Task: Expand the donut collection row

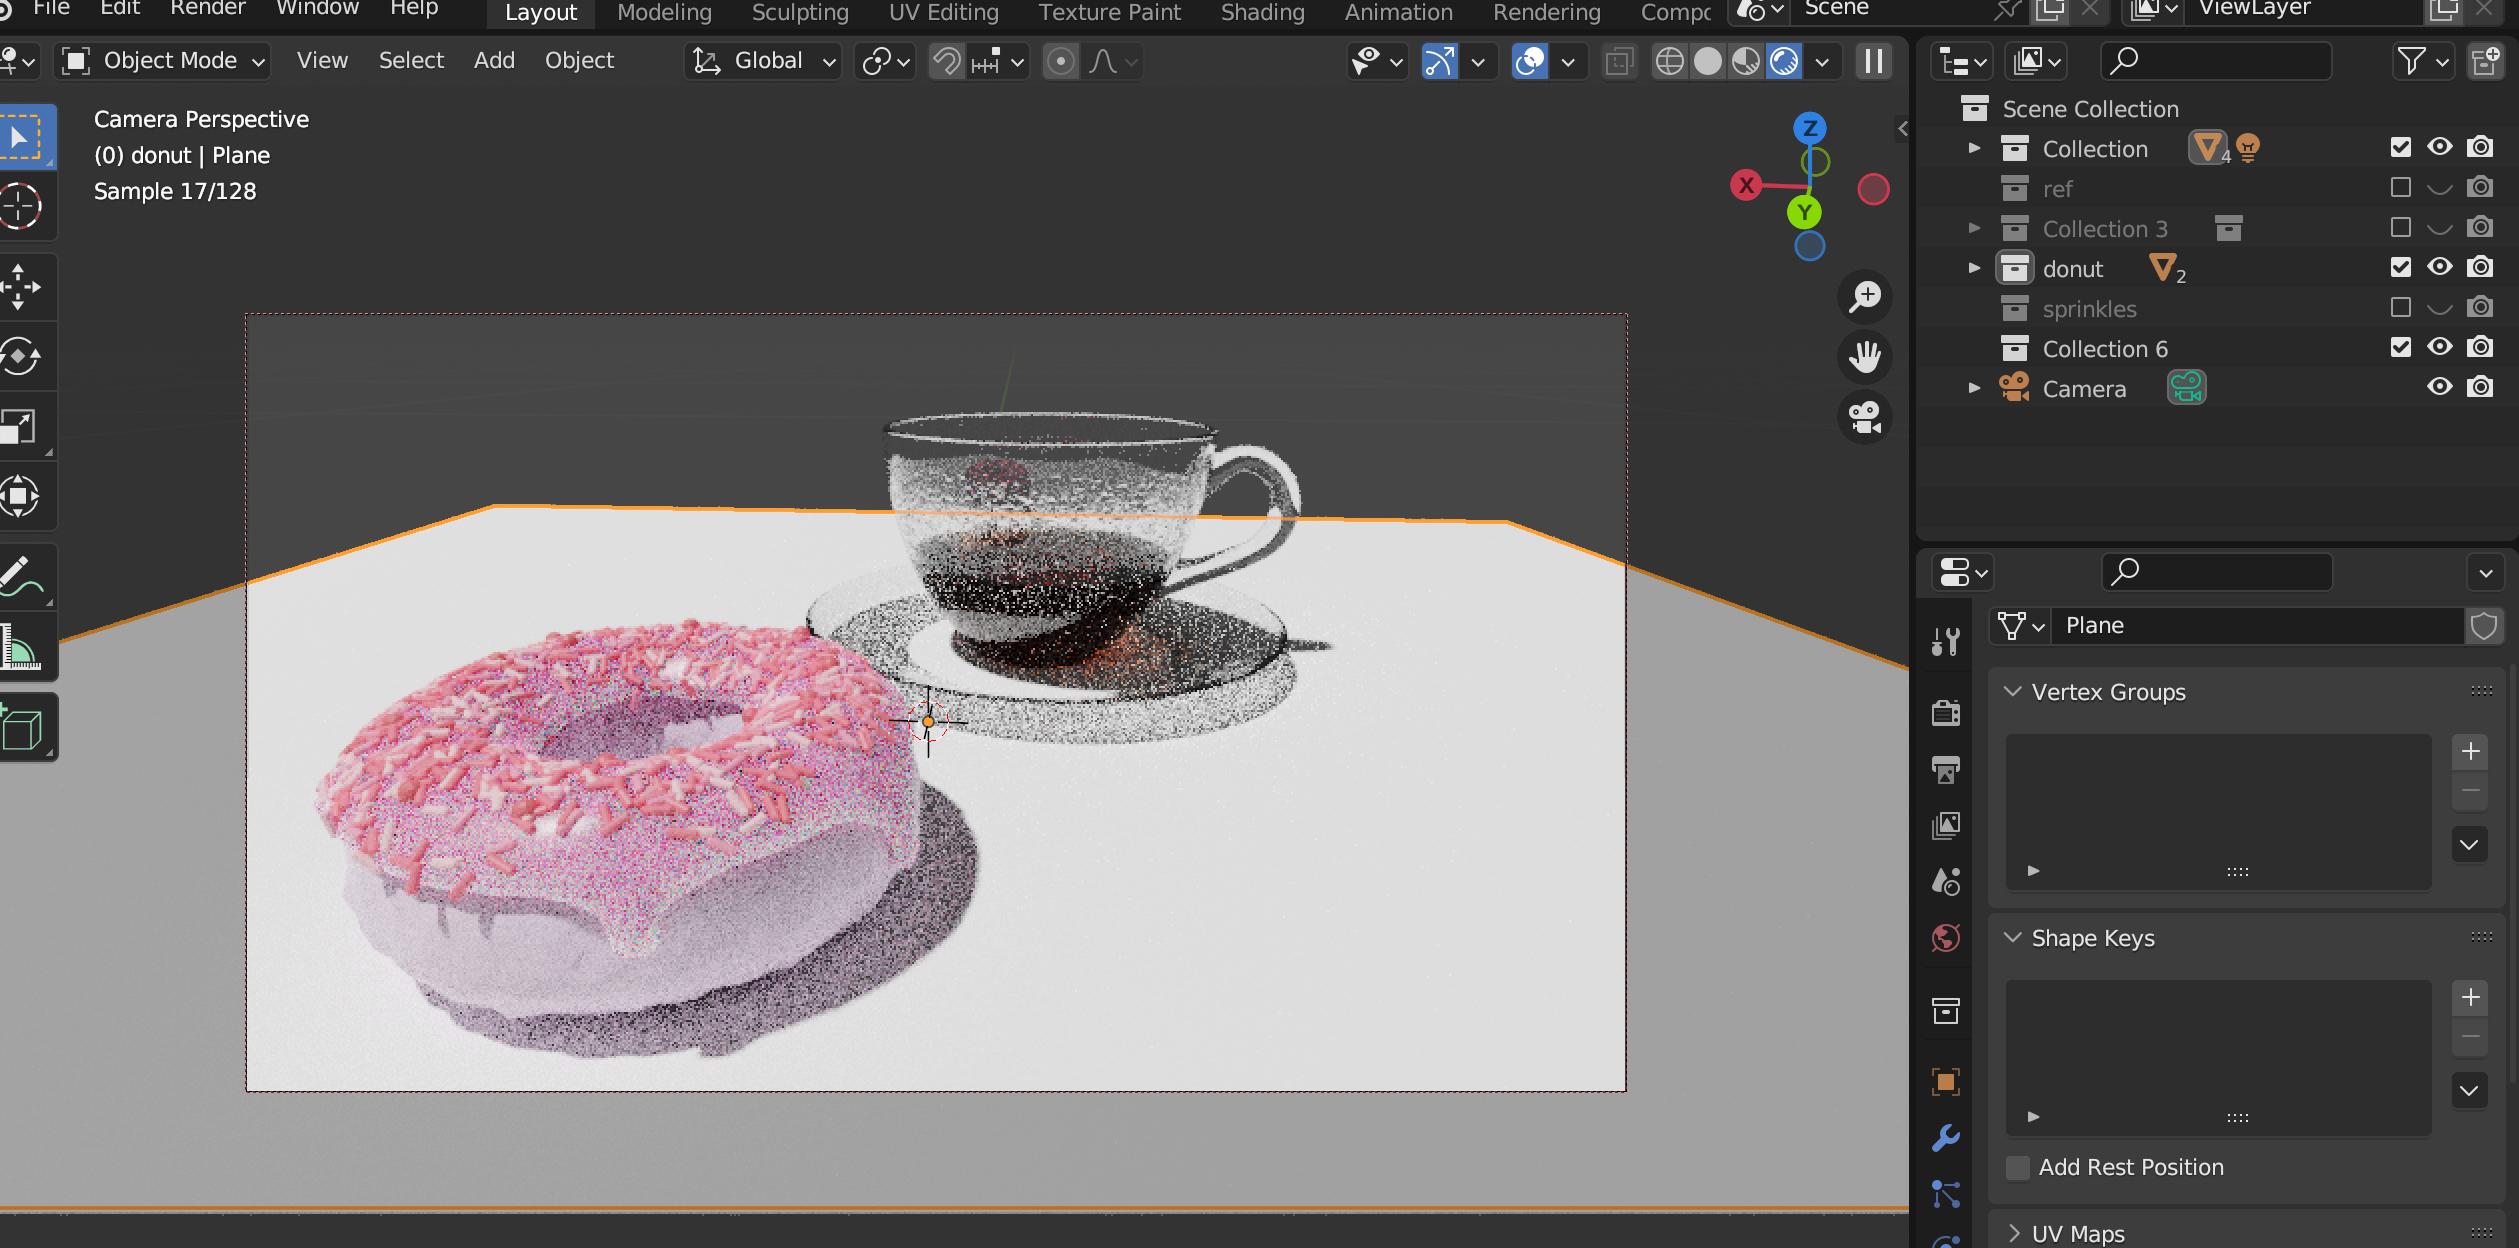Action: click(1974, 268)
